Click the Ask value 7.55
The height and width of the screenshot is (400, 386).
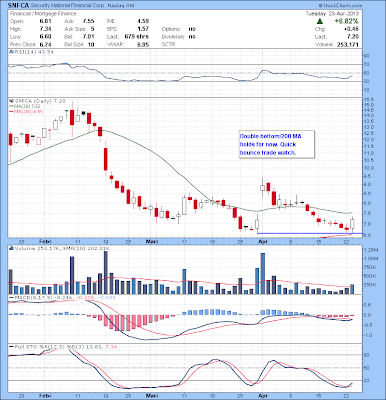point(88,21)
